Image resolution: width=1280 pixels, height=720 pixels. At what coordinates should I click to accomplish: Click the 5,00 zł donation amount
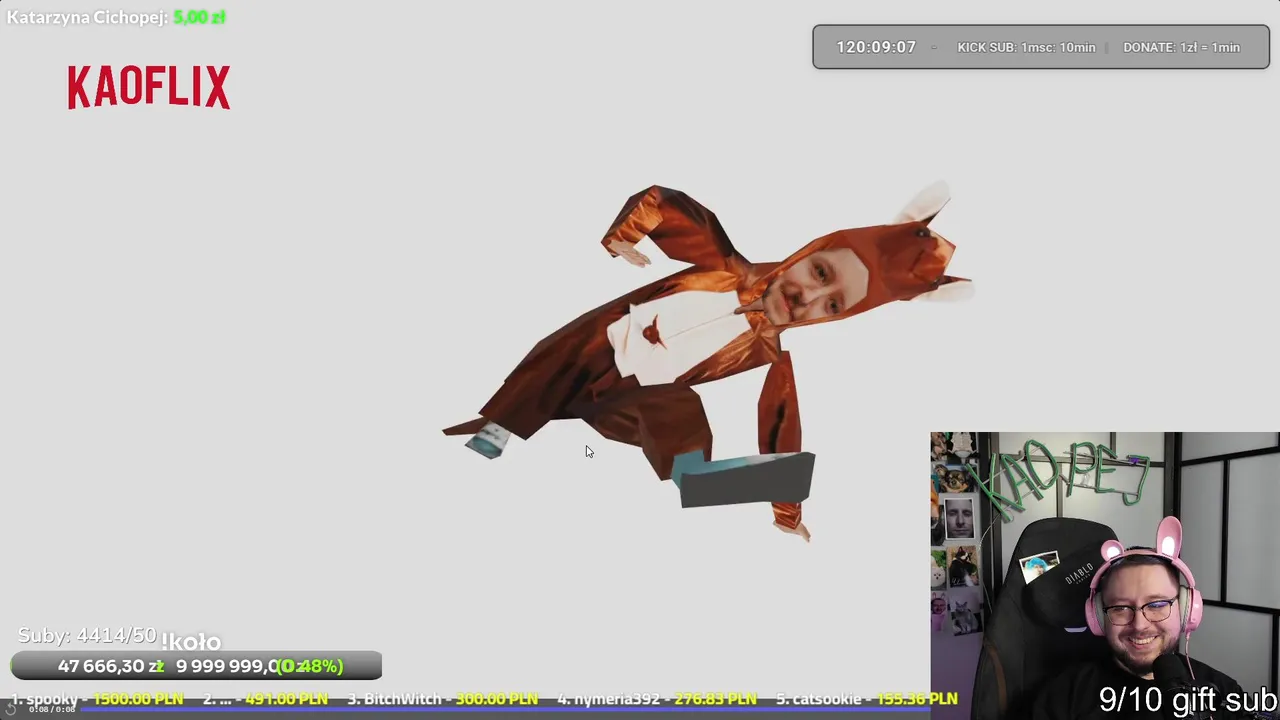[x=199, y=17]
